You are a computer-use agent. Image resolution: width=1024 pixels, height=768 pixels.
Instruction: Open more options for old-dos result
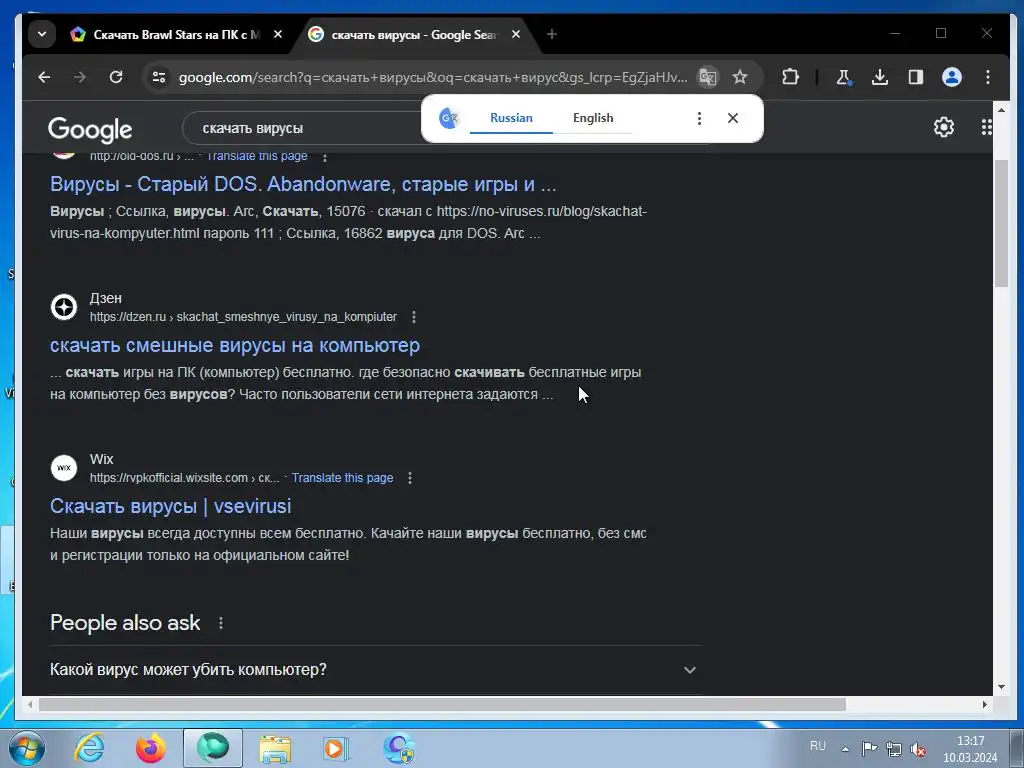click(325, 157)
